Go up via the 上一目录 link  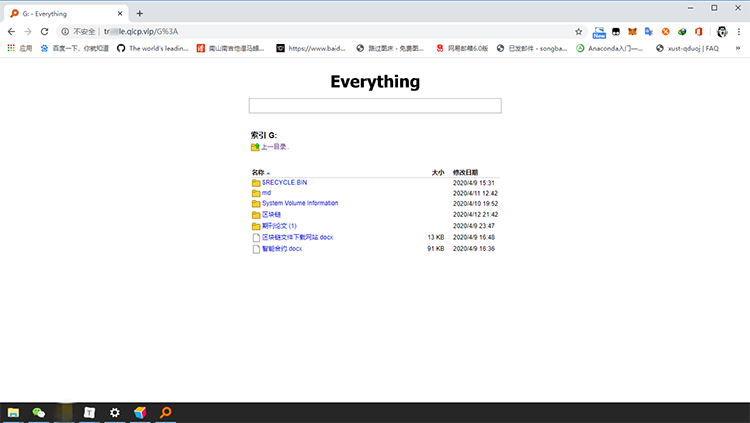274,147
